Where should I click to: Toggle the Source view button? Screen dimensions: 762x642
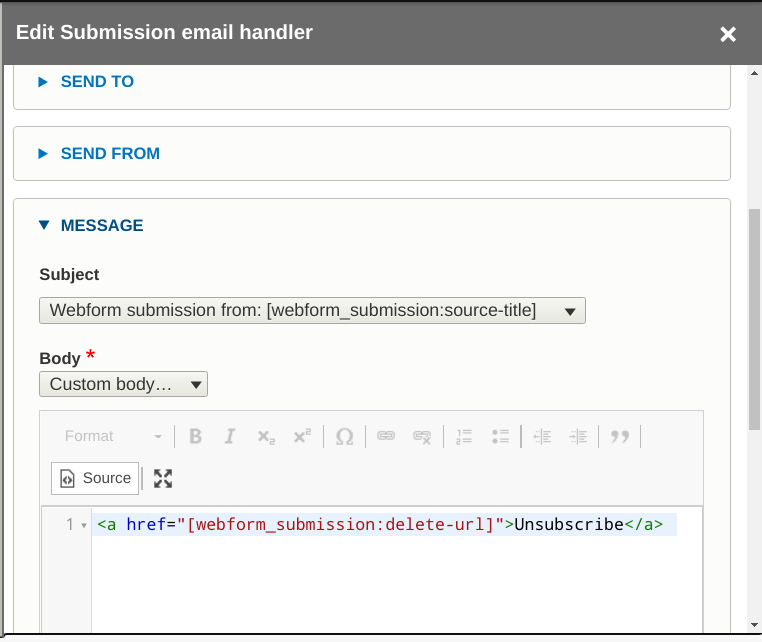(x=95, y=478)
